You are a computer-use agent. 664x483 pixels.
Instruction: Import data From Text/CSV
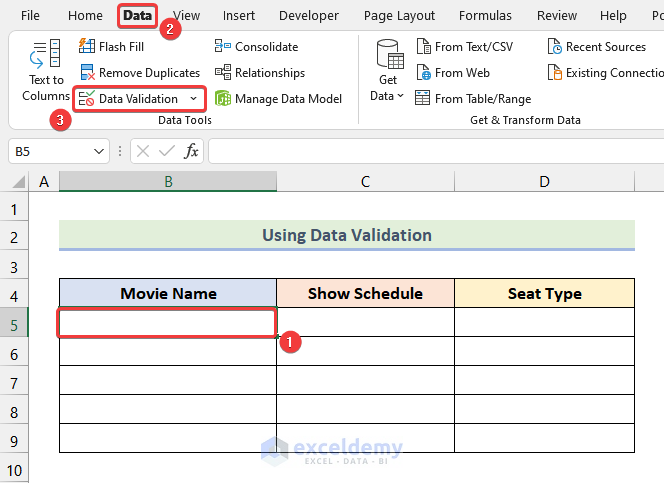[x=424, y=47]
